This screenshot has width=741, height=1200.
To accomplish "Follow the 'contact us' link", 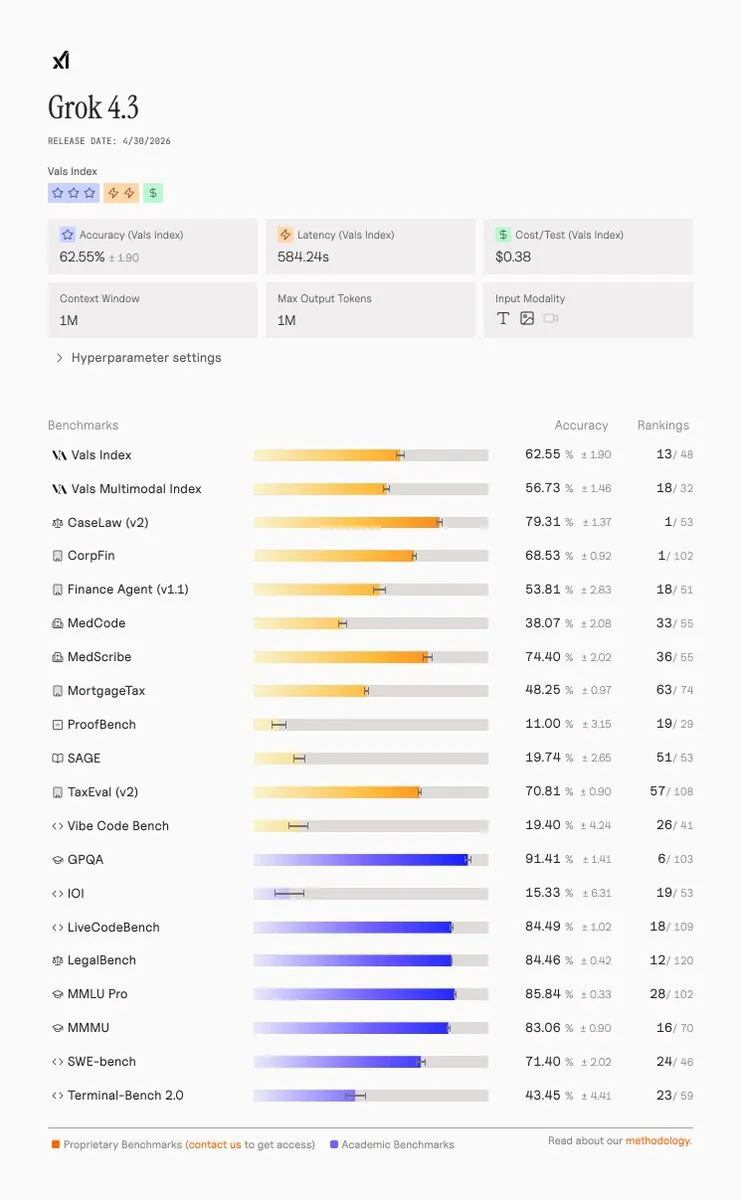I will point(214,1145).
